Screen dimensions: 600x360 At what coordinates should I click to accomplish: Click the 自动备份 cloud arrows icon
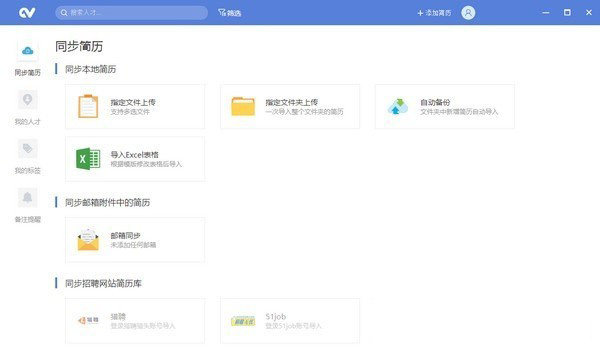[398, 106]
